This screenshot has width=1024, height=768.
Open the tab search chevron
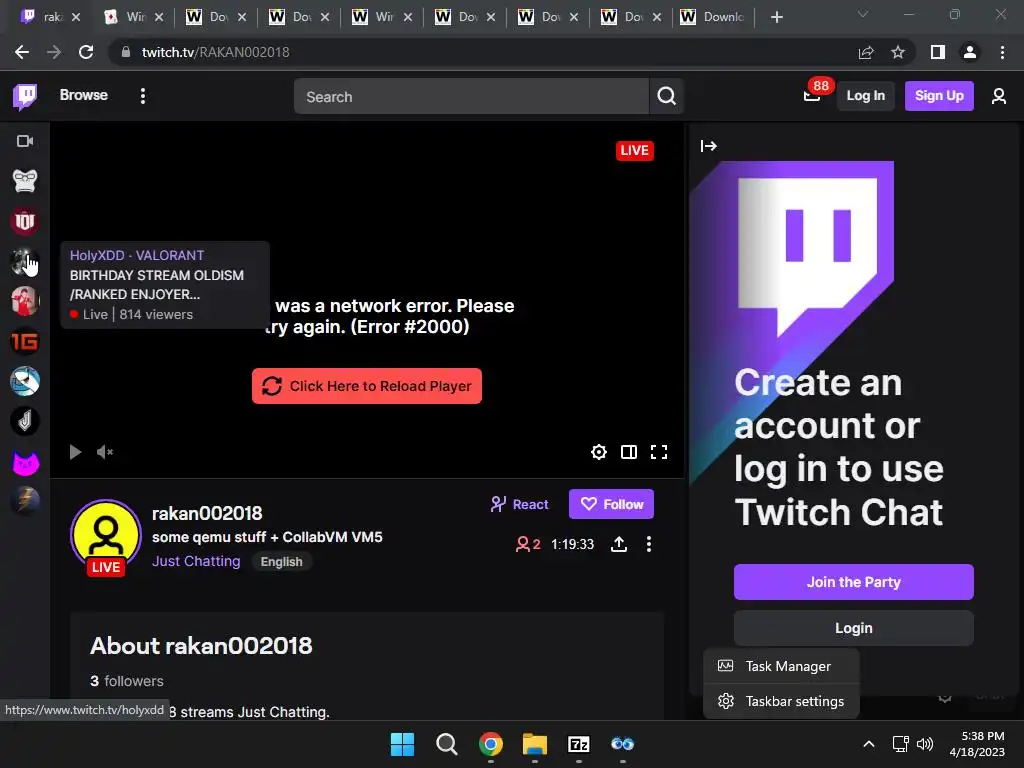coord(863,14)
